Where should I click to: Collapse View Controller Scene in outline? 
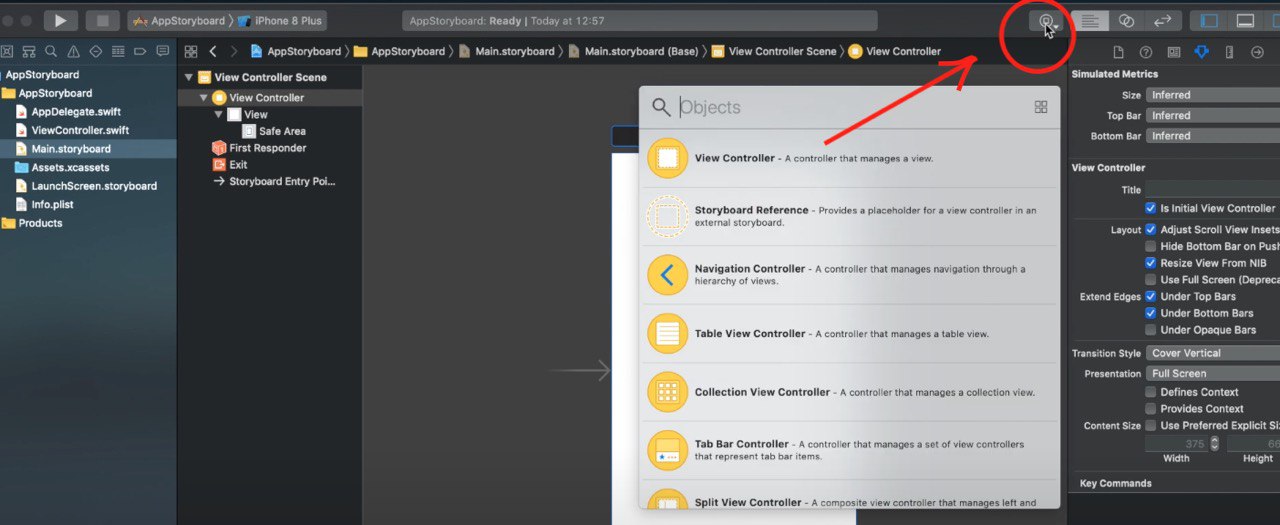tap(188, 77)
